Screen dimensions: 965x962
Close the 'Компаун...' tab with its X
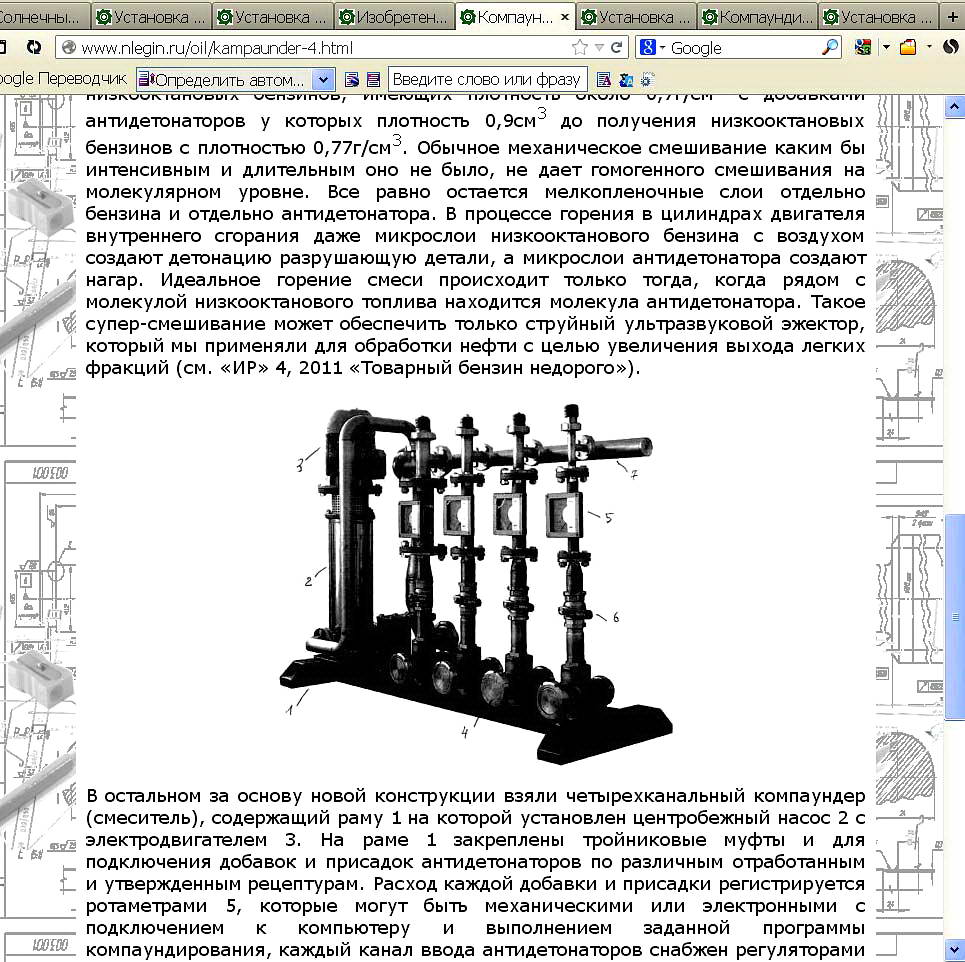point(564,17)
